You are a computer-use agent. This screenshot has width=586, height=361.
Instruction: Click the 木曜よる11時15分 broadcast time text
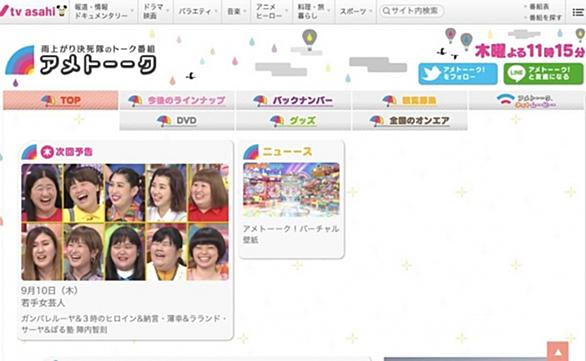[529, 51]
